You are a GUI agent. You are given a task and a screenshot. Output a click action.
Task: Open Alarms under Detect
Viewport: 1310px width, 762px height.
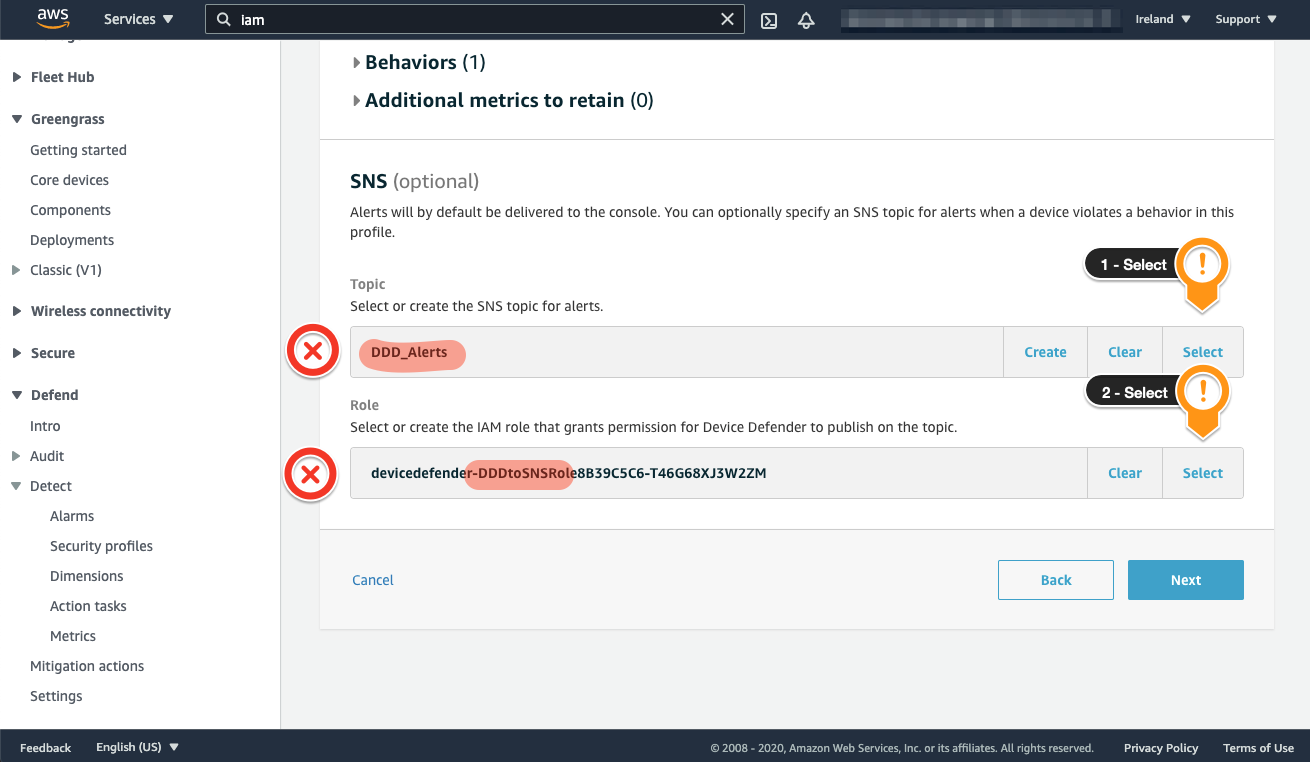(x=72, y=516)
